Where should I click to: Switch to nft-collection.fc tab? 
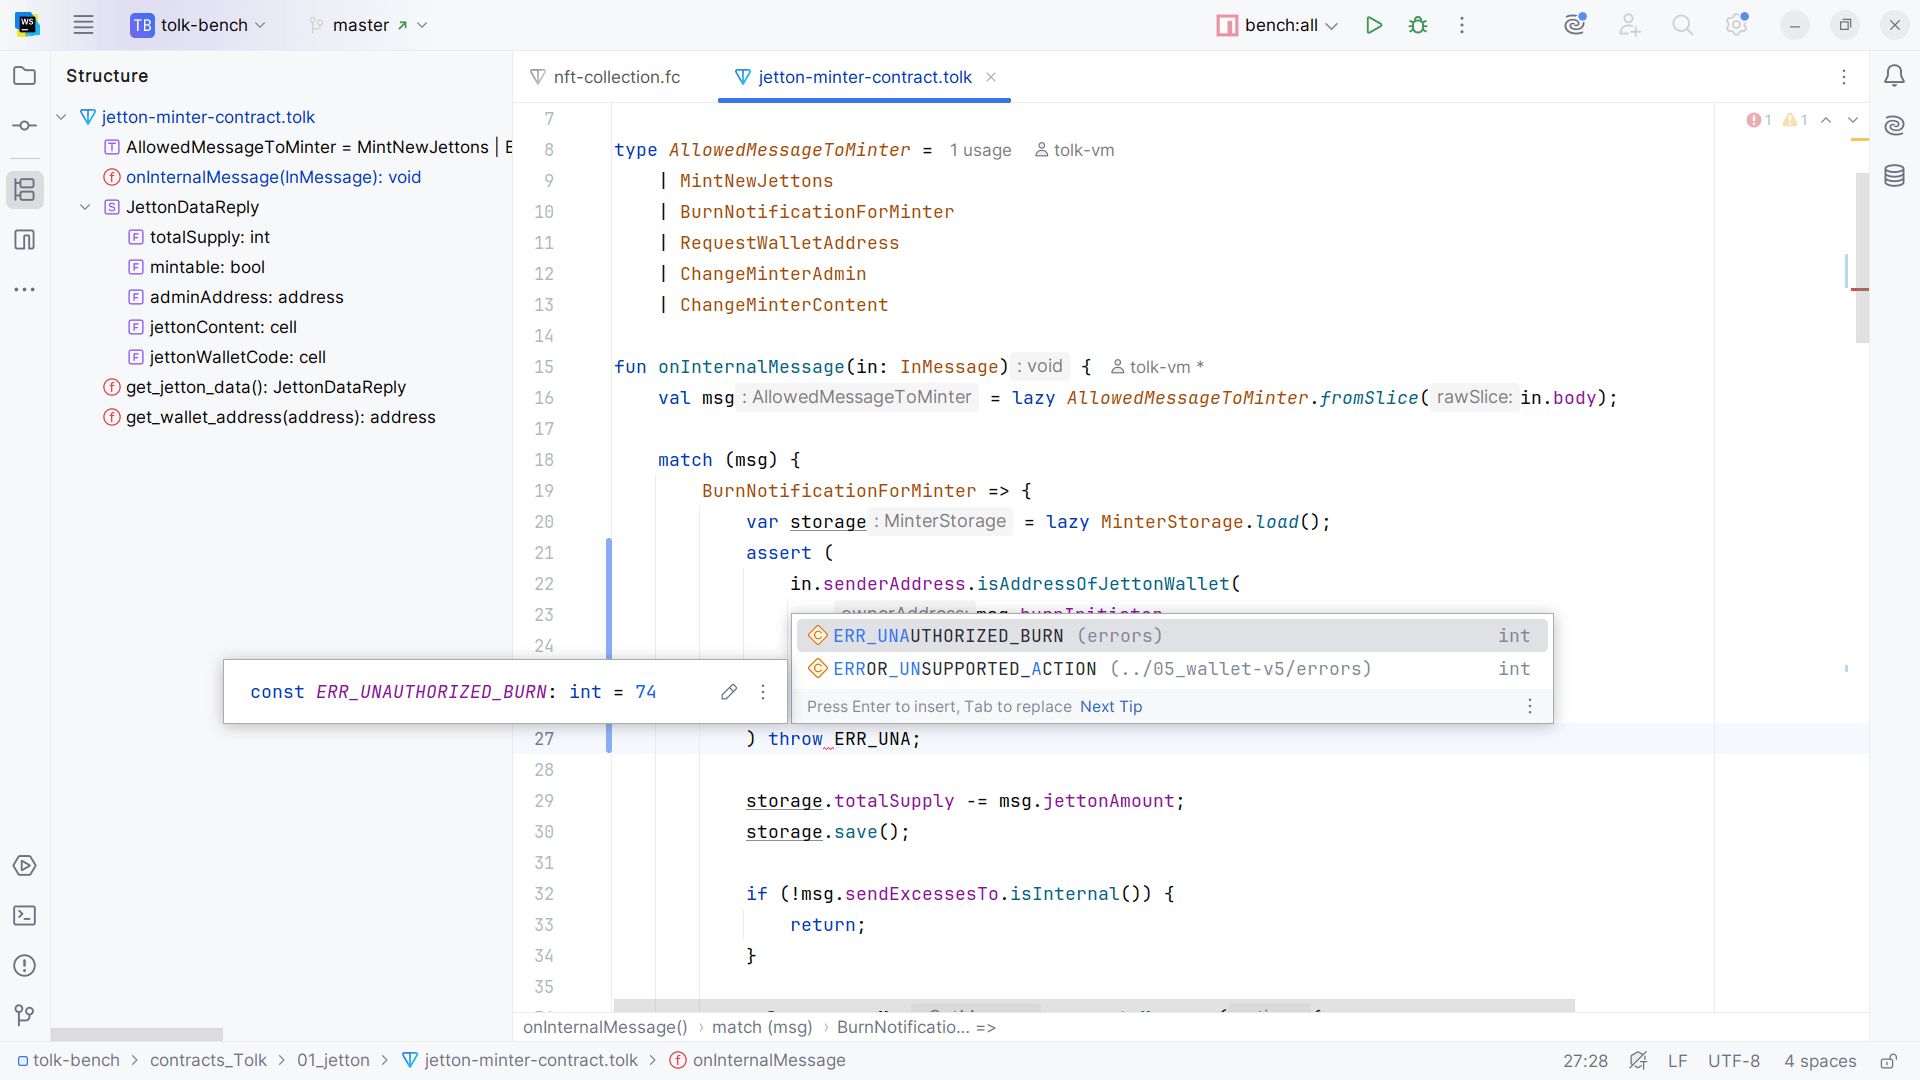[x=606, y=77]
